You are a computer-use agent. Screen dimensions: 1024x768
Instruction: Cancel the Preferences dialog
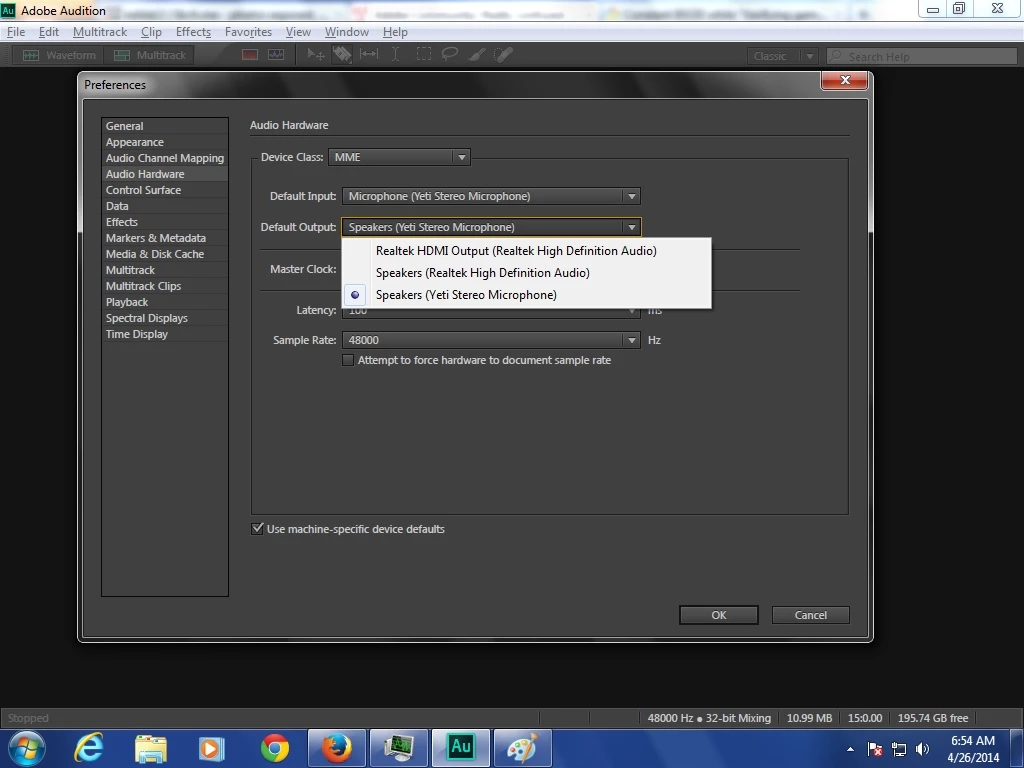click(810, 615)
